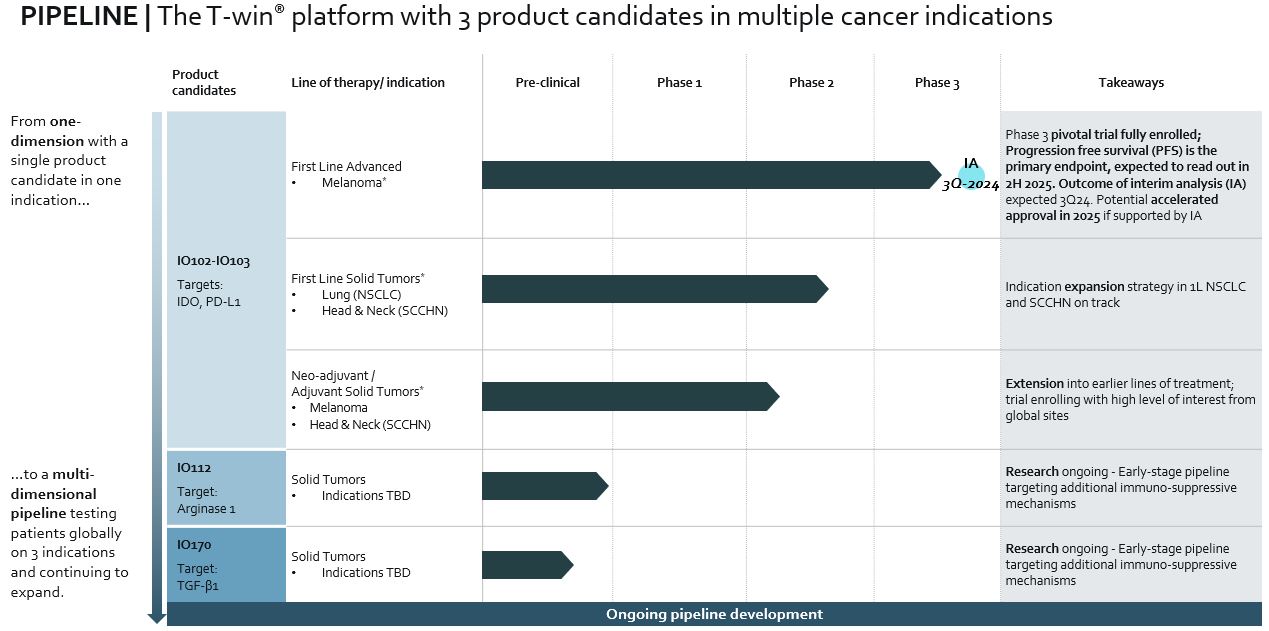
Task: Click the downward arrow tip at left
Action: point(156,616)
